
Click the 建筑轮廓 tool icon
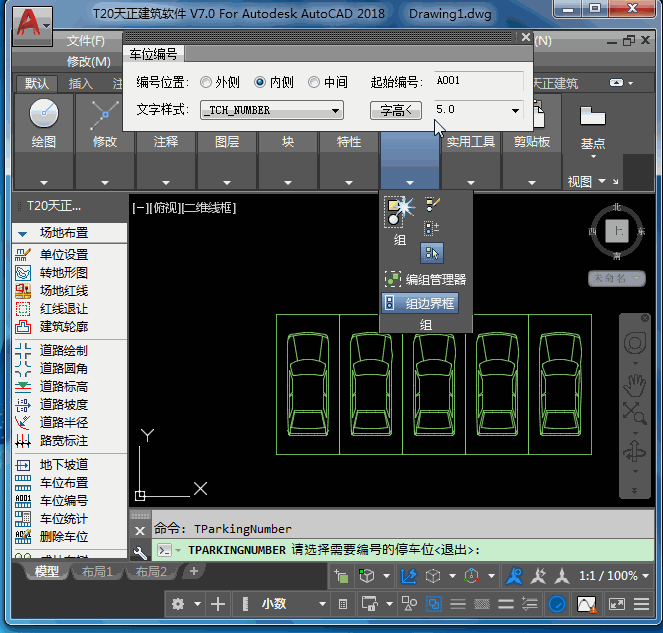23,327
